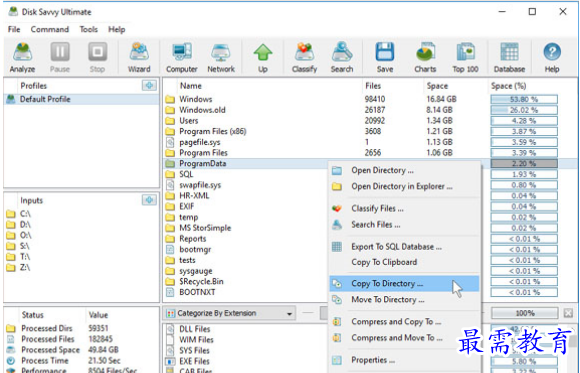This screenshot has height=373, width=580.
Task: Click the Pause toolbar icon
Action: tap(60, 57)
